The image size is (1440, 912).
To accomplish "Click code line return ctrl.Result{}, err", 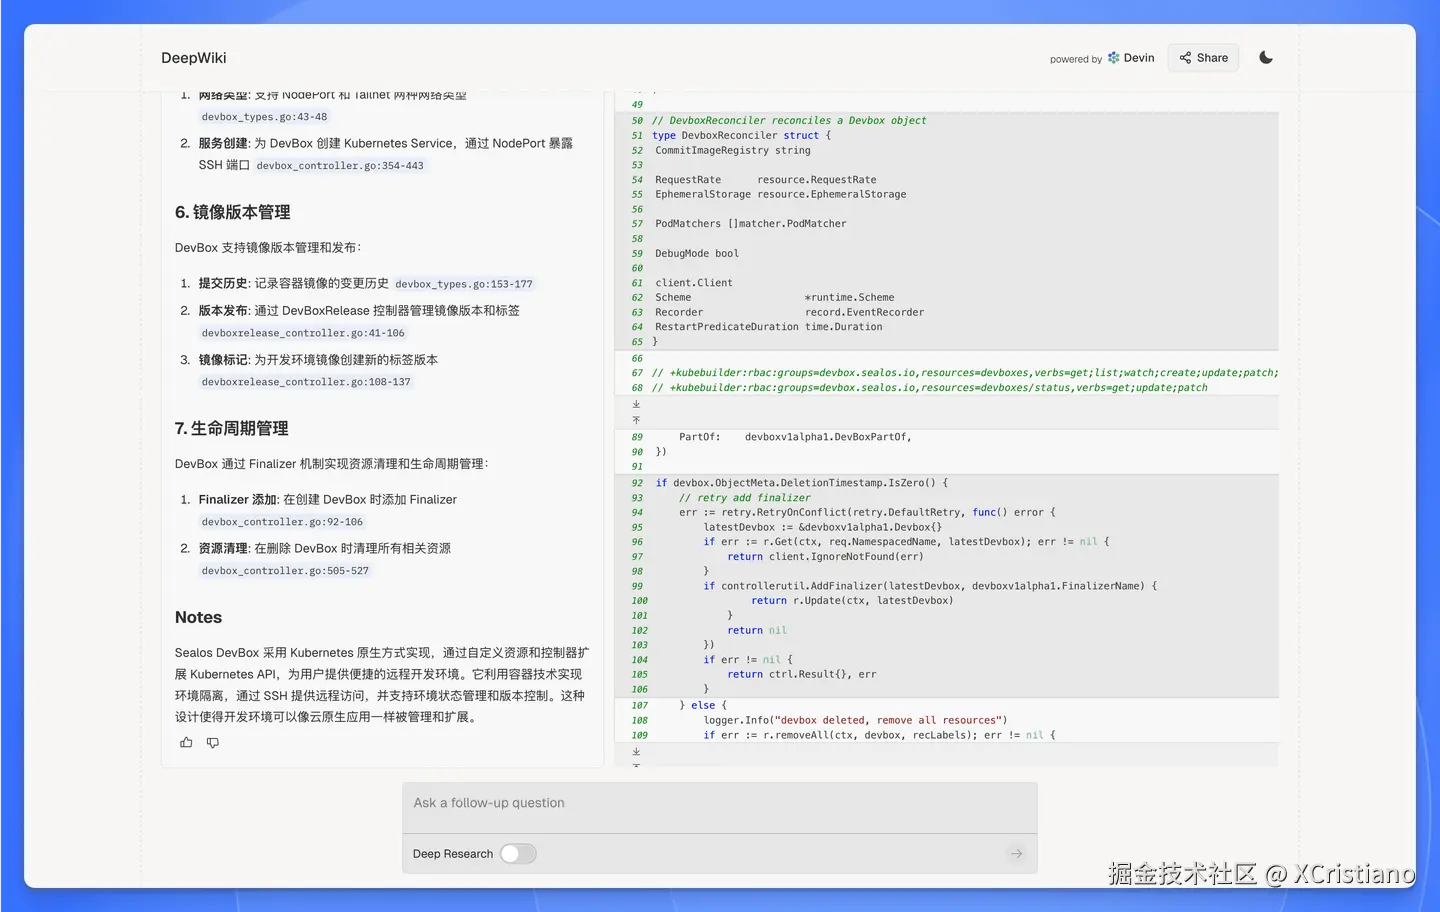I will (x=801, y=674).
